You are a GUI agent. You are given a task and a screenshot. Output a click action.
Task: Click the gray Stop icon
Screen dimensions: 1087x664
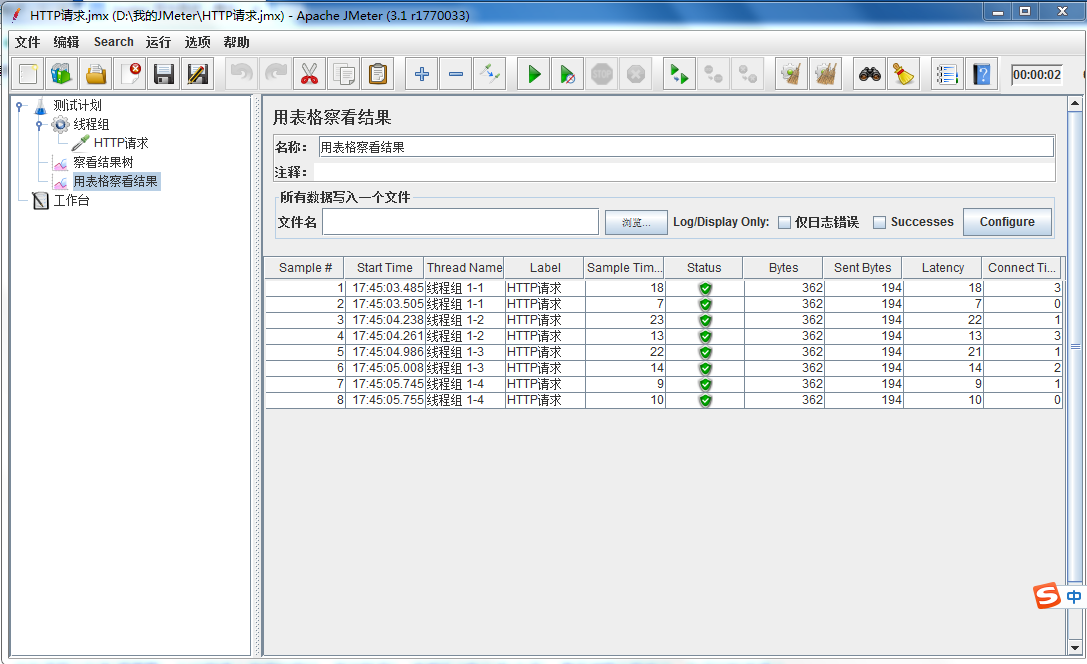point(602,74)
